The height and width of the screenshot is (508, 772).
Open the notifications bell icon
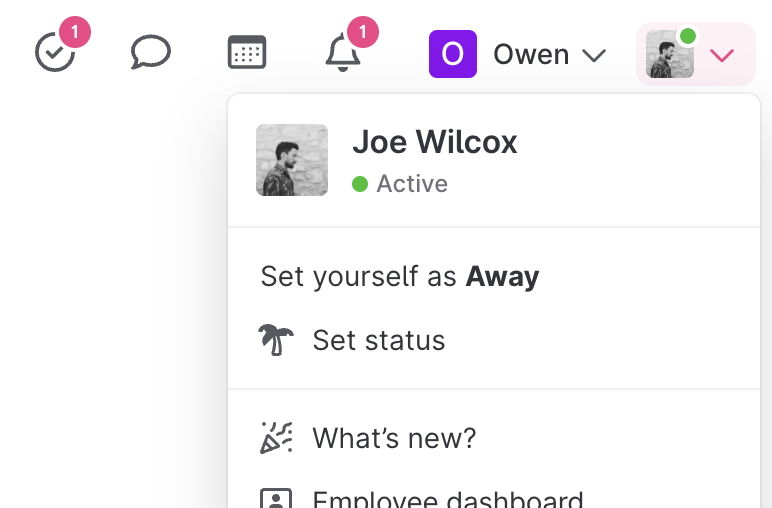[343, 52]
